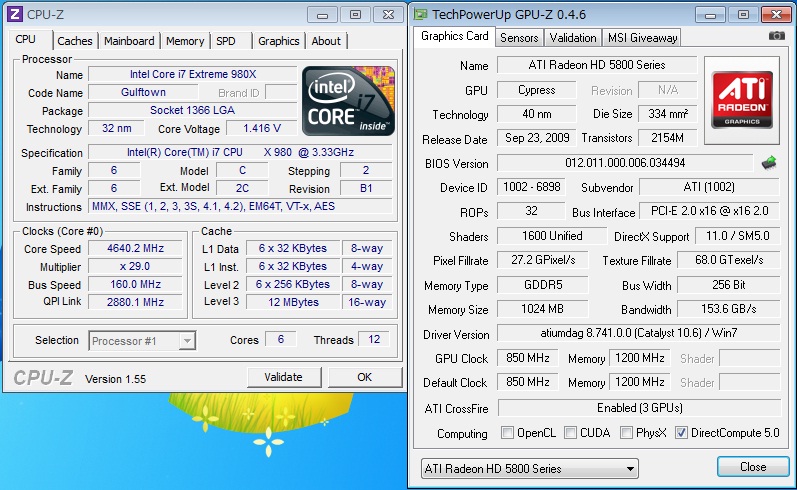Image resolution: width=797 pixels, height=490 pixels.
Task: Click the Transistors 2154M value
Action: (x=667, y=138)
